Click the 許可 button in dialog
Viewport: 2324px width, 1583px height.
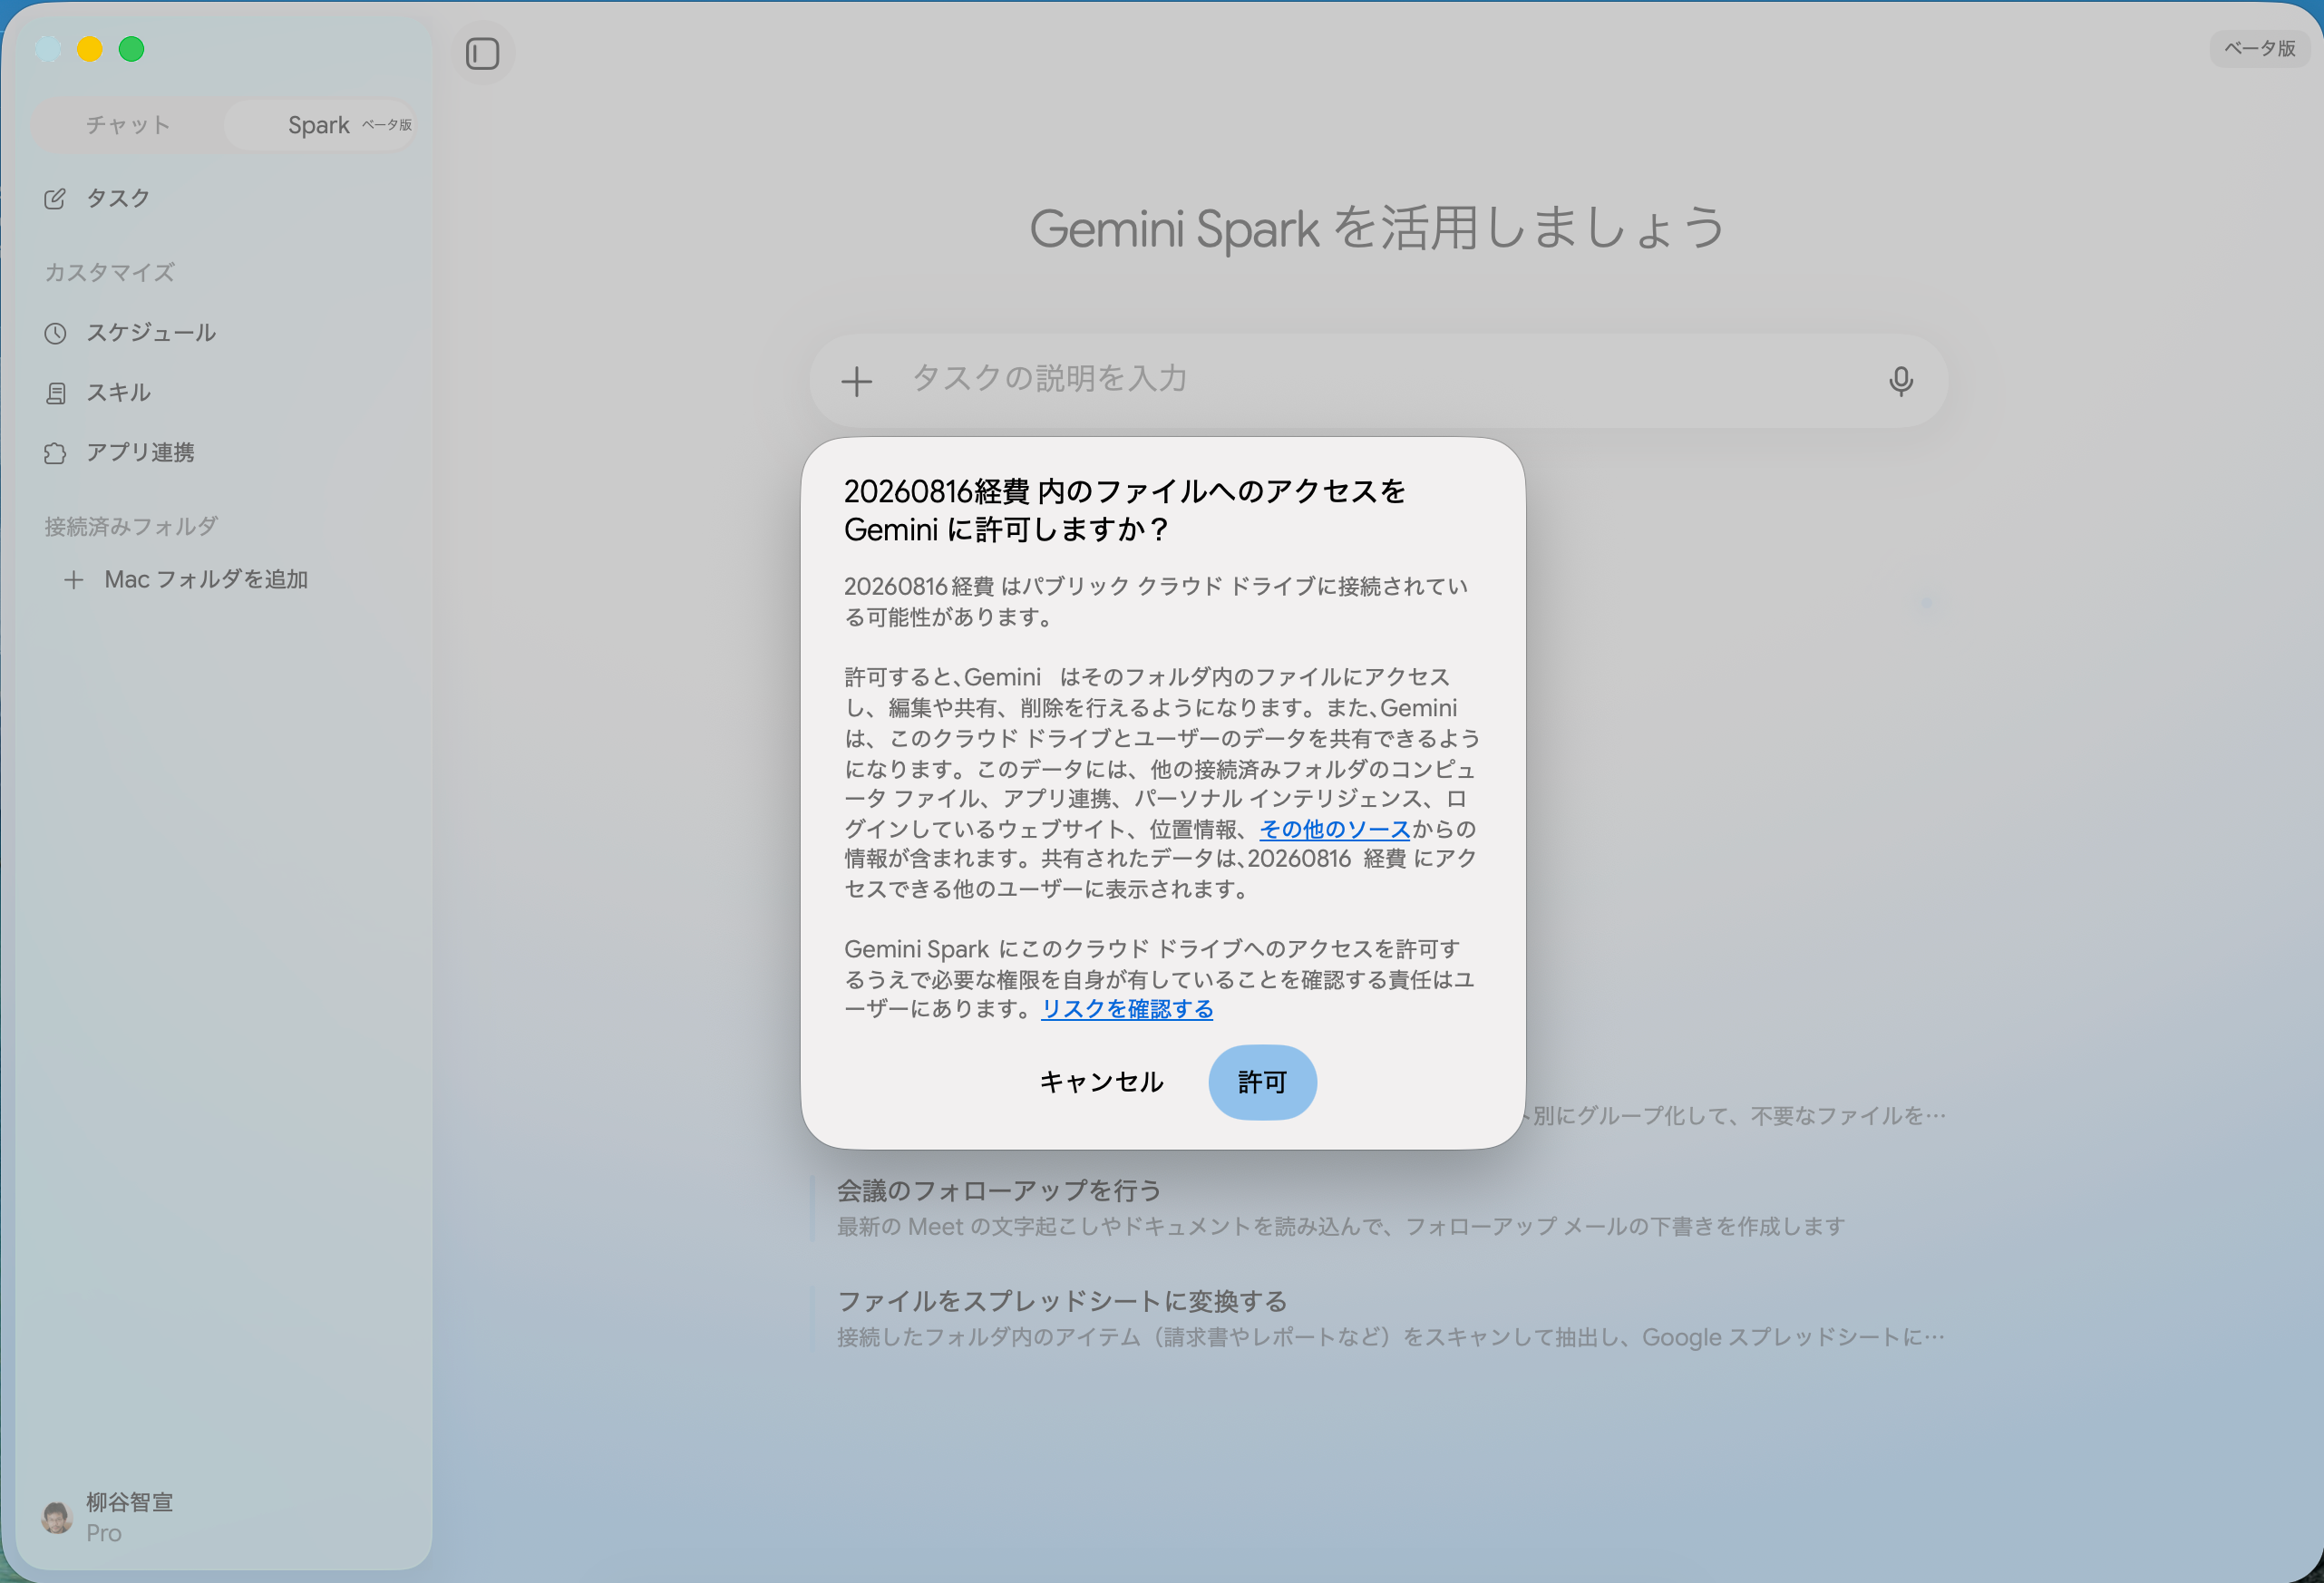click(x=1262, y=1082)
